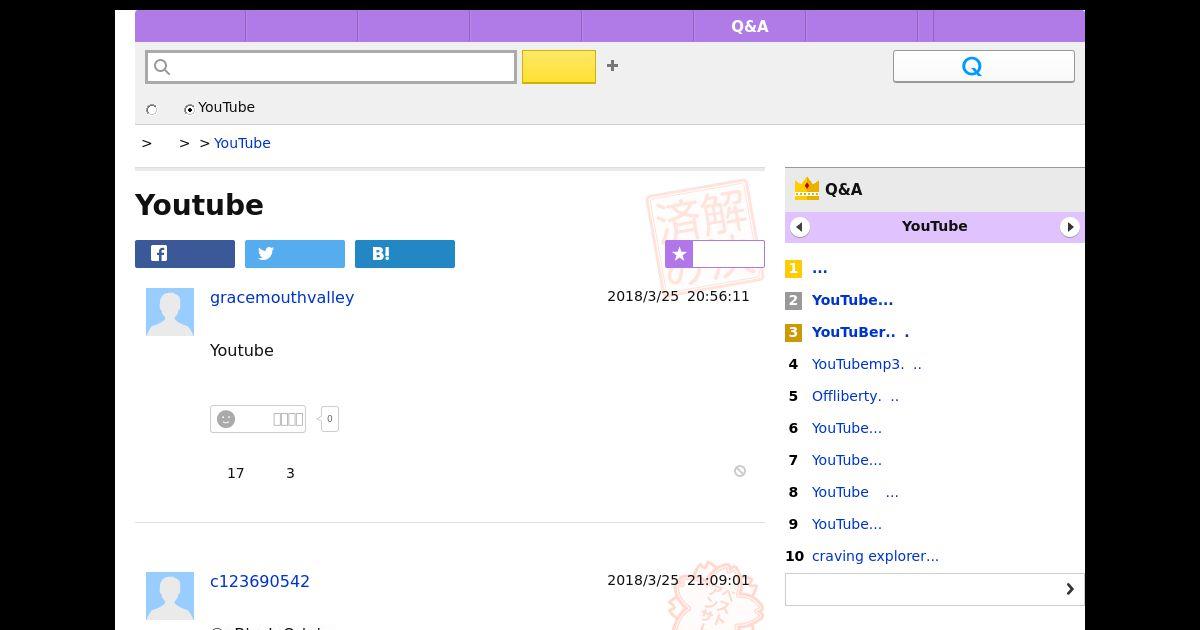1200x630 pixels.
Task: Click the yellow search button
Action: click(x=559, y=67)
